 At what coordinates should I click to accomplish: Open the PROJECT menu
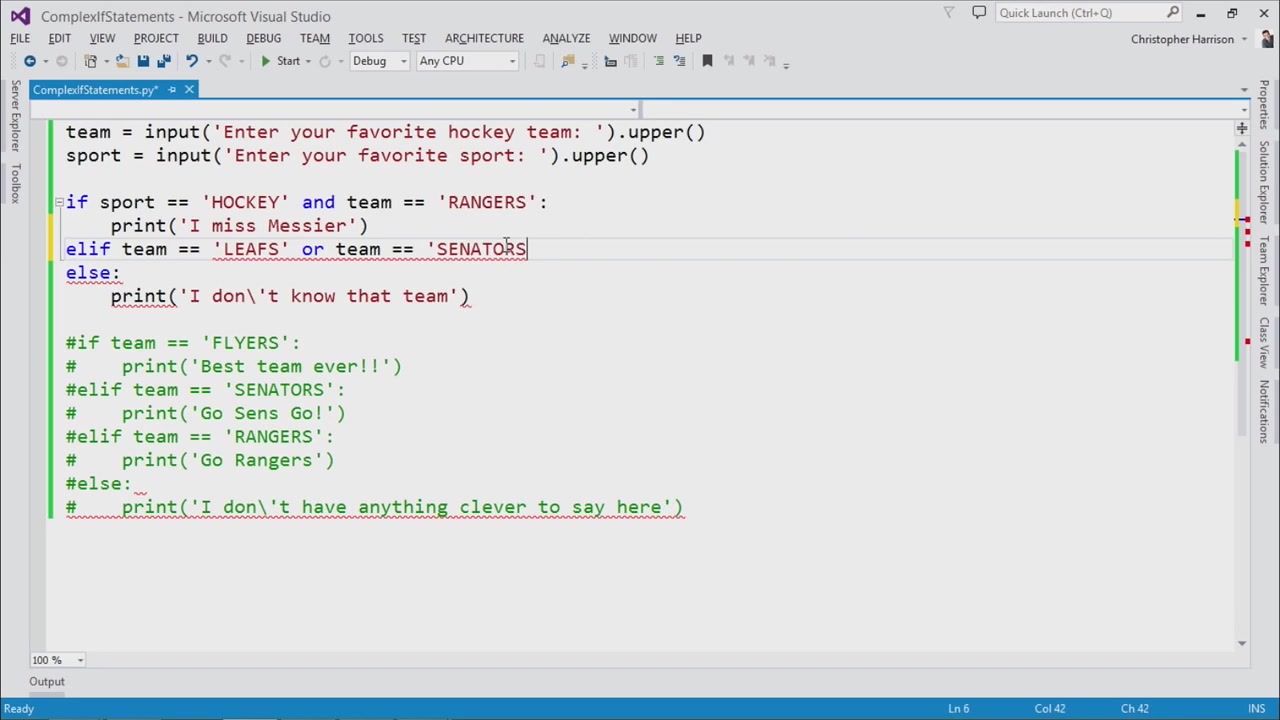click(x=156, y=38)
